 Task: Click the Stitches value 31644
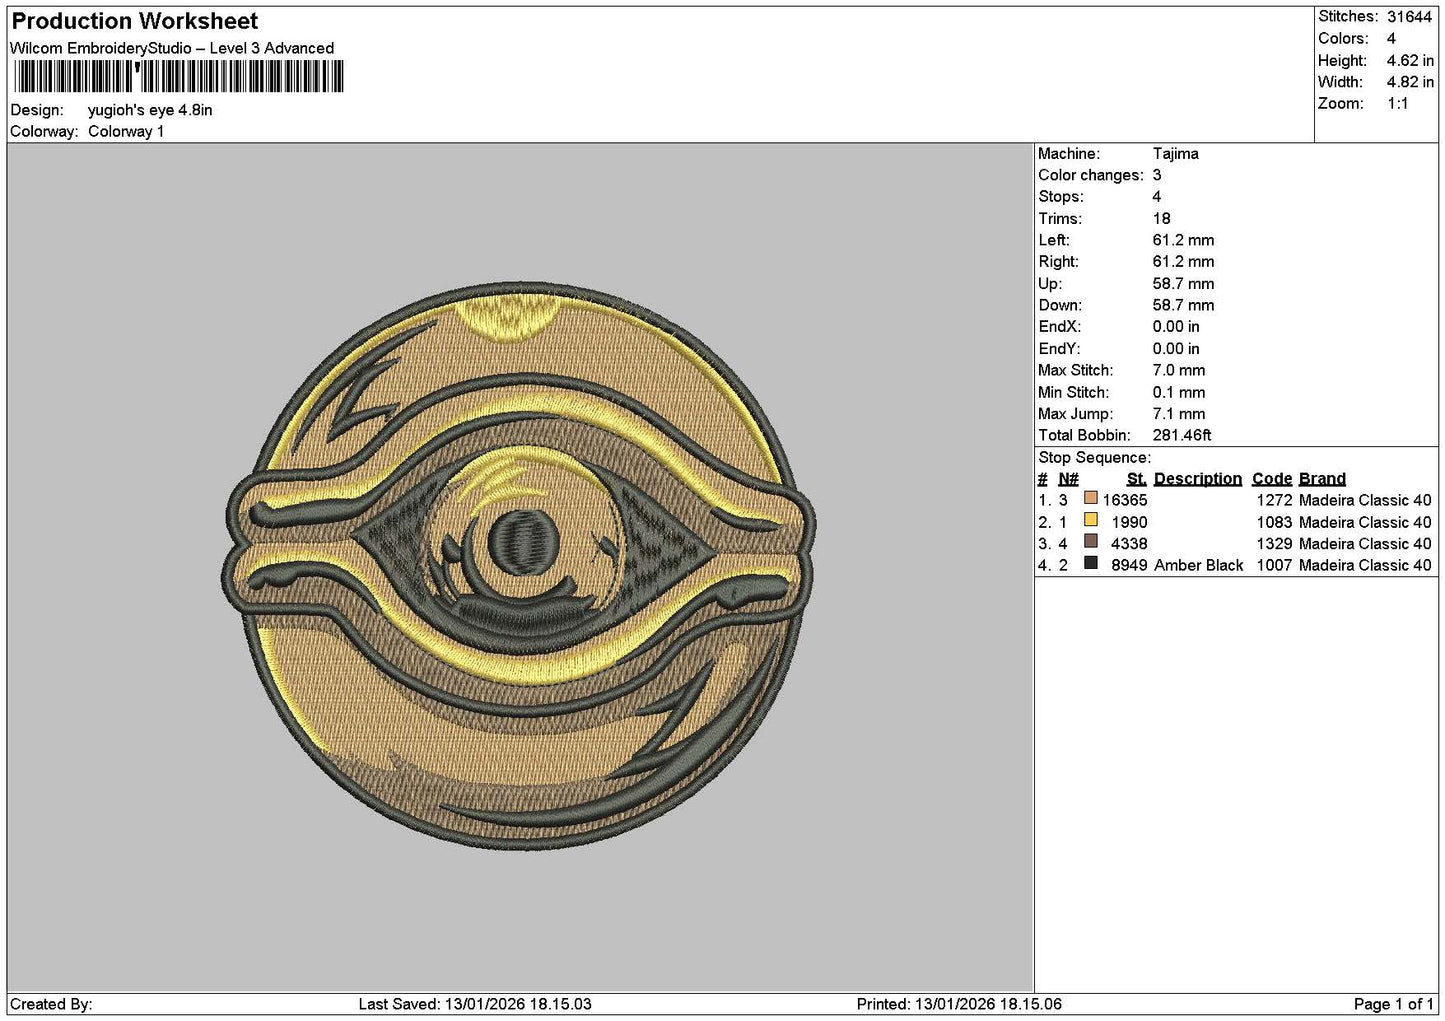coord(1410,17)
